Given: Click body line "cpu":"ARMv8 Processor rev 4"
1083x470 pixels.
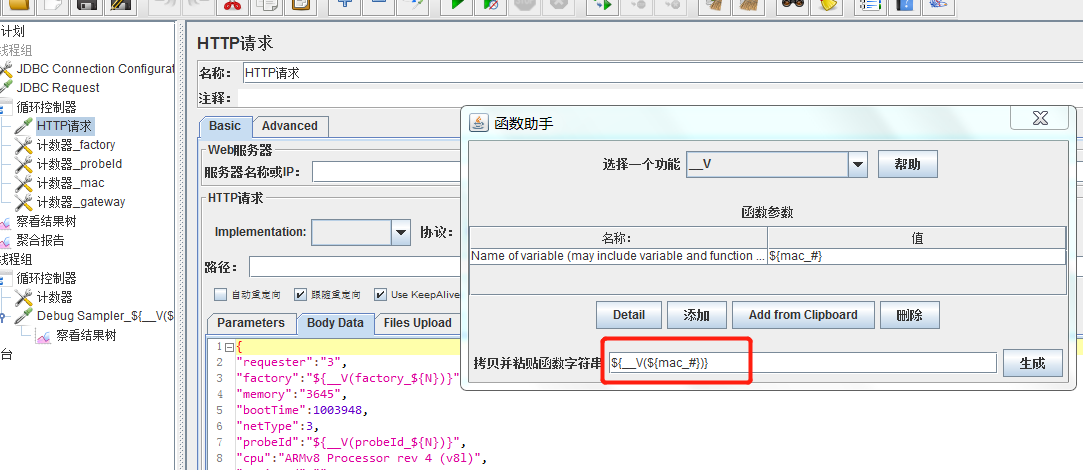Looking at the screenshot, I should [363, 458].
